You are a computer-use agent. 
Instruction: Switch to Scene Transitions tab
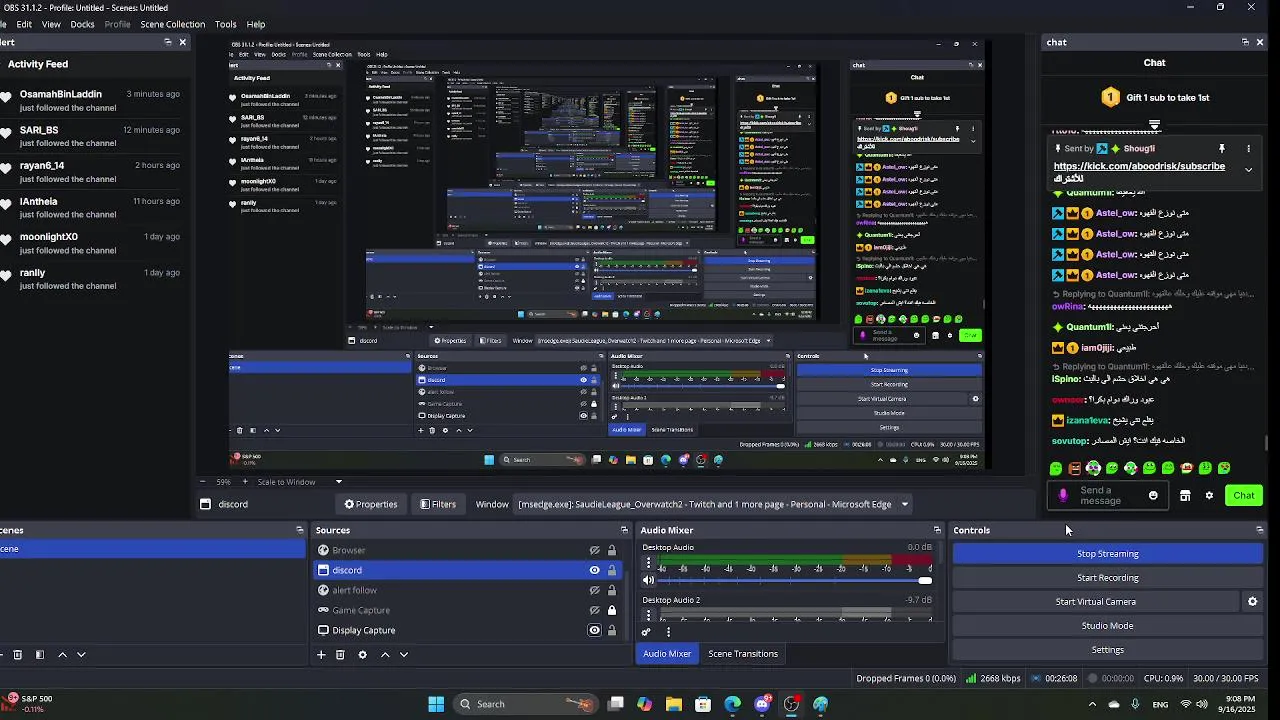(743, 654)
